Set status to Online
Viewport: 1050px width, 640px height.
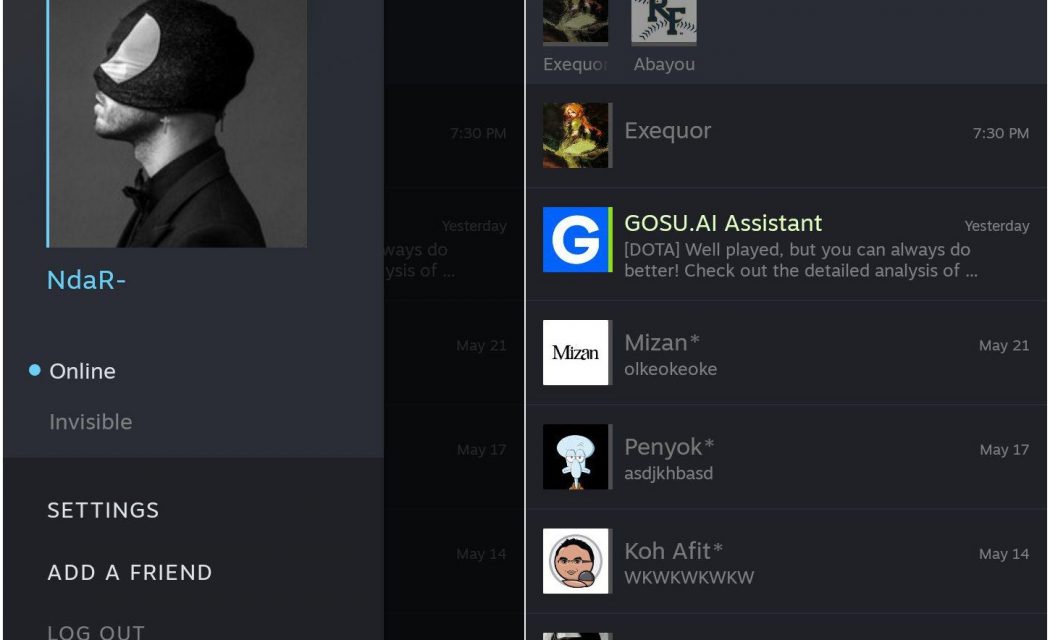pos(82,371)
